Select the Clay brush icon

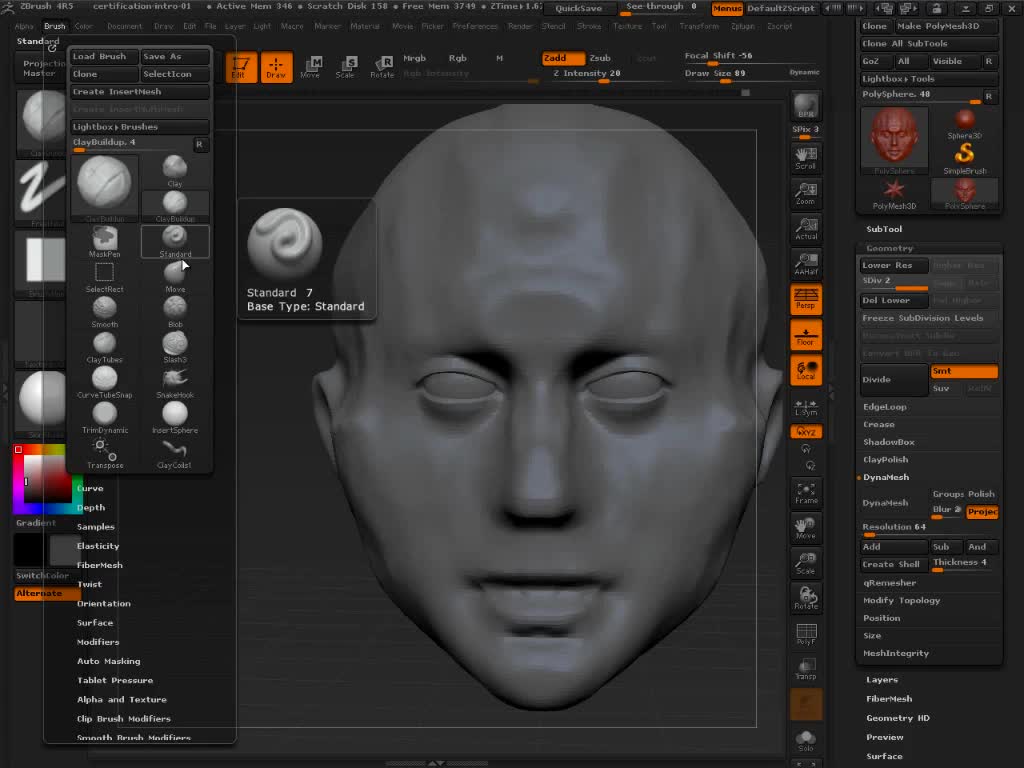coord(174,171)
